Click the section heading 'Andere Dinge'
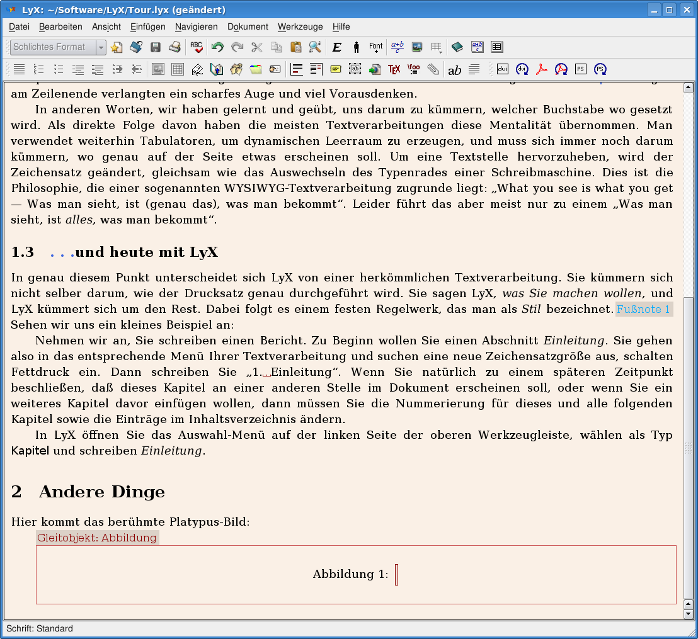The height and width of the screenshot is (639, 698). 102,492
